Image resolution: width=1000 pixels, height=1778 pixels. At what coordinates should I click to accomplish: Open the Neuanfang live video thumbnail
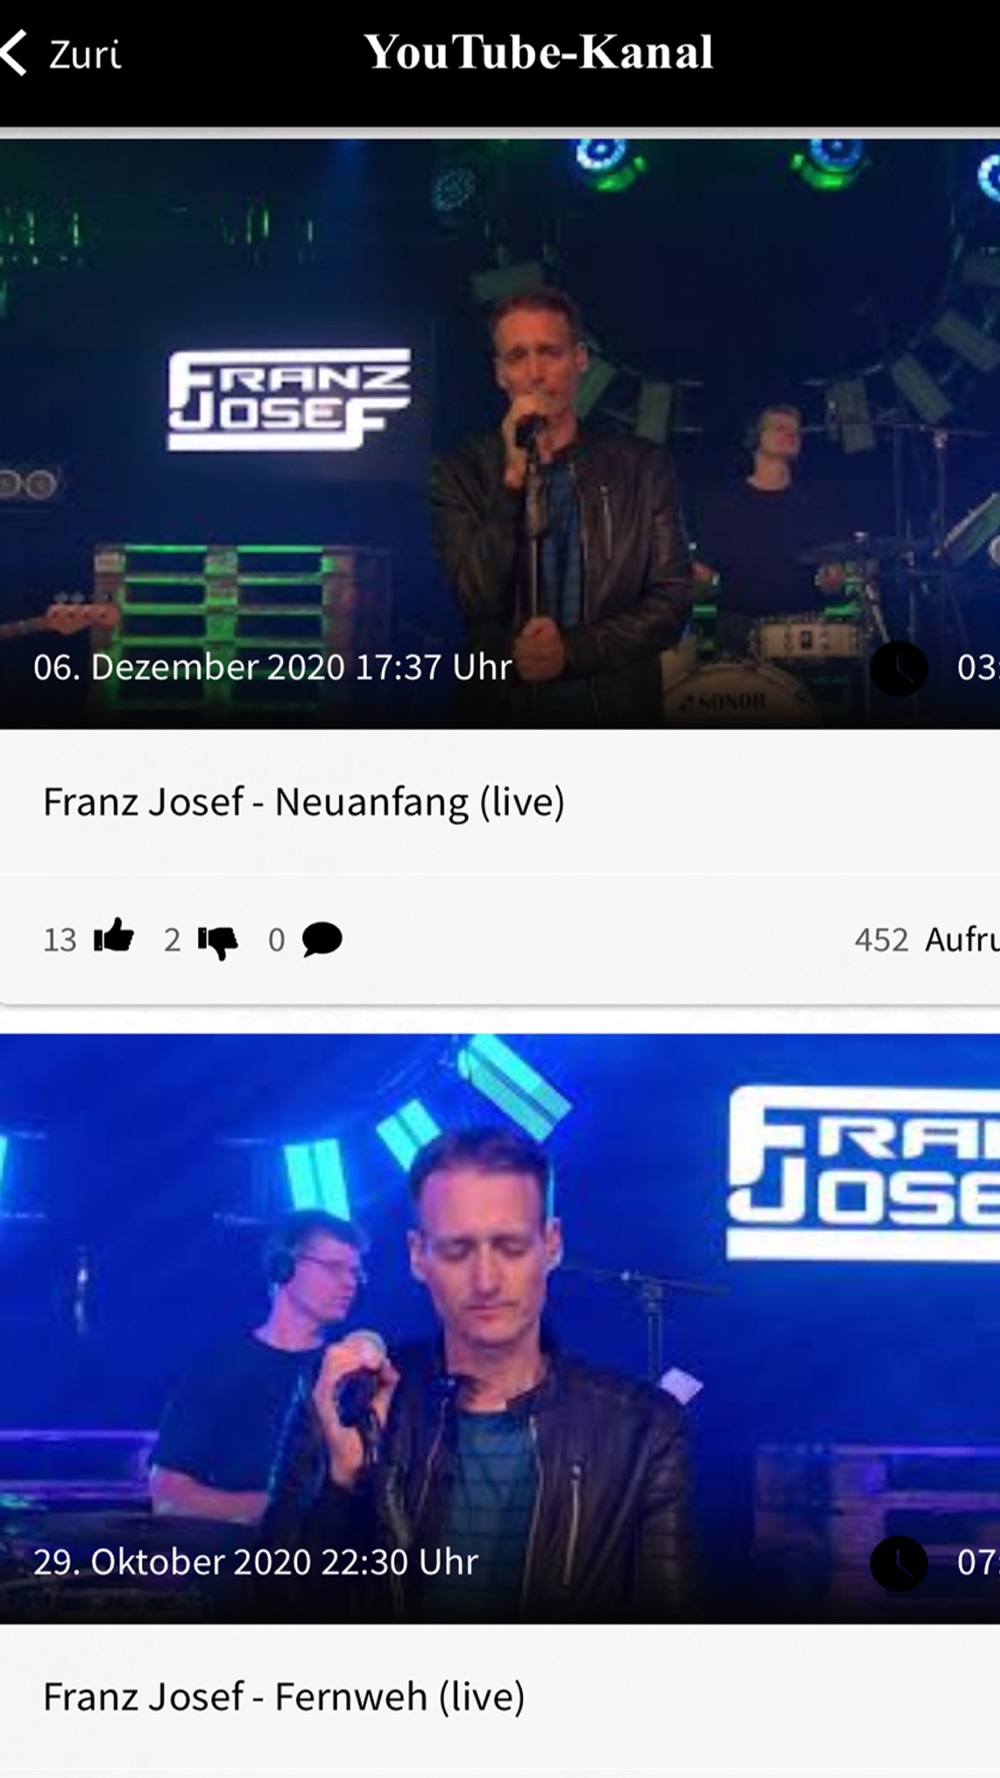click(500, 433)
